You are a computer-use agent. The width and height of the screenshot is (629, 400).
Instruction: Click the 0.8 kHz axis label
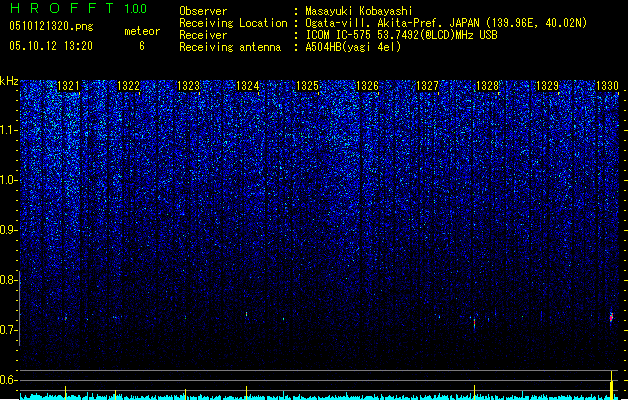tap(8, 280)
